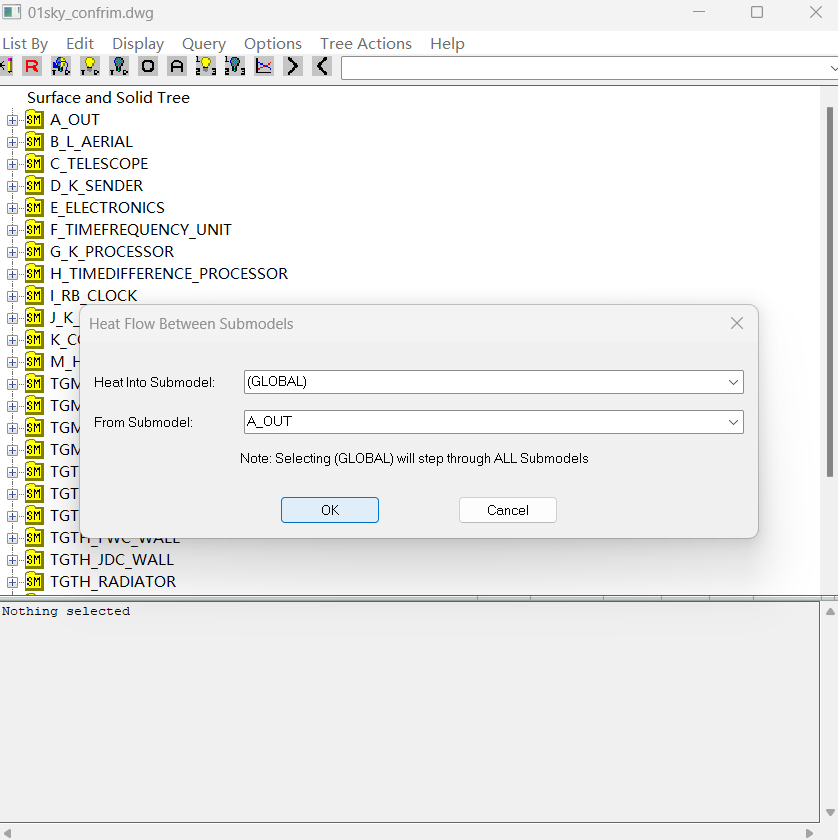Click the right-pointing arrow toolbar icon
This screenshot has width=838, height=840.
click(x=292, y=66)
